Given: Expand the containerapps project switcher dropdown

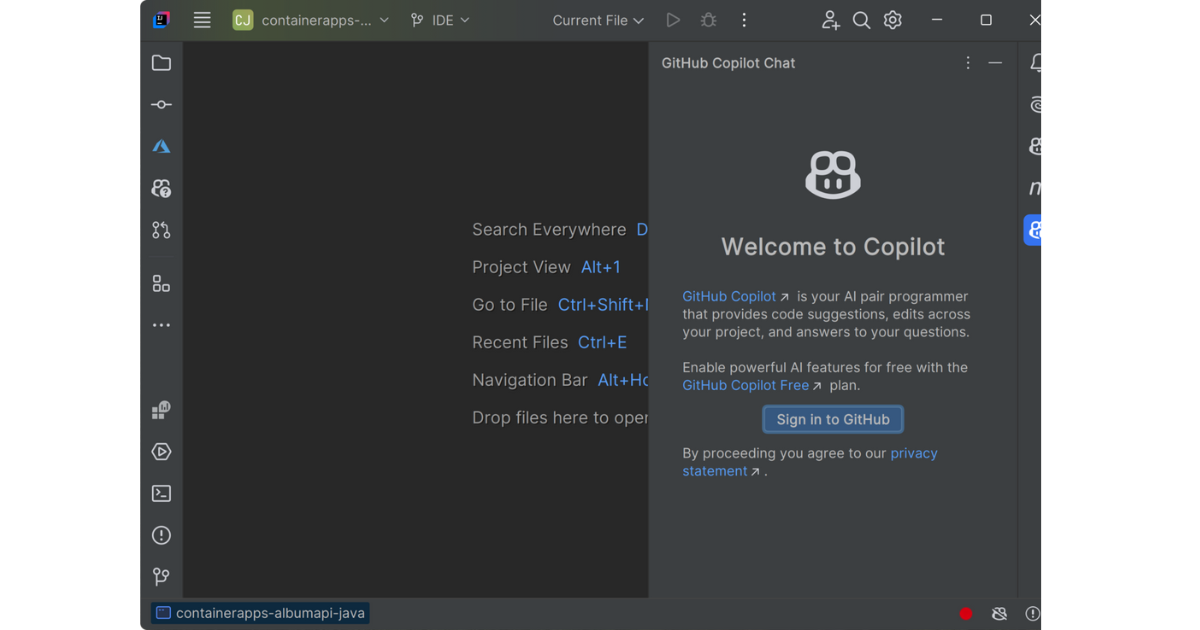Looking at the screenshot, I should click(x=310, y=19).
